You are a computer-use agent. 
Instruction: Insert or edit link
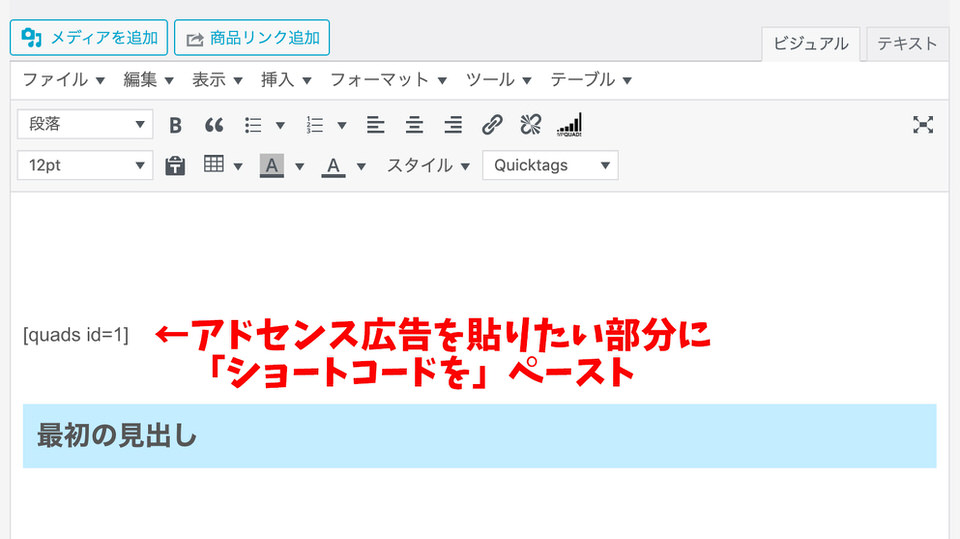click(x=492, y=125)
